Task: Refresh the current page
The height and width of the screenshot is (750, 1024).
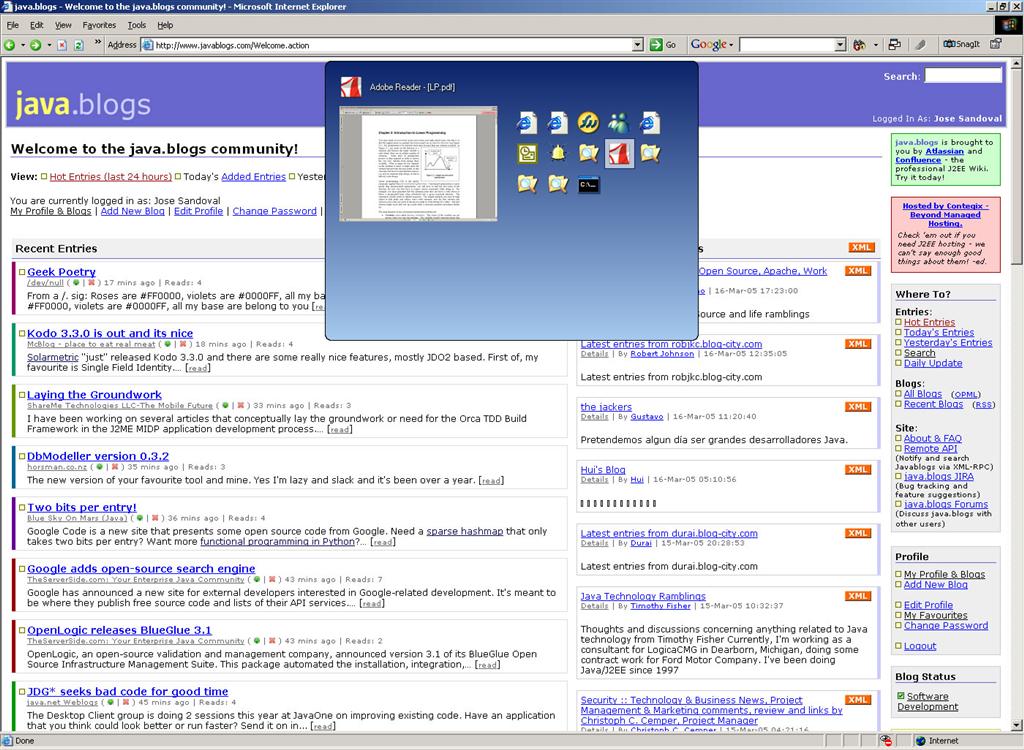Action: (x=78, y=45)
